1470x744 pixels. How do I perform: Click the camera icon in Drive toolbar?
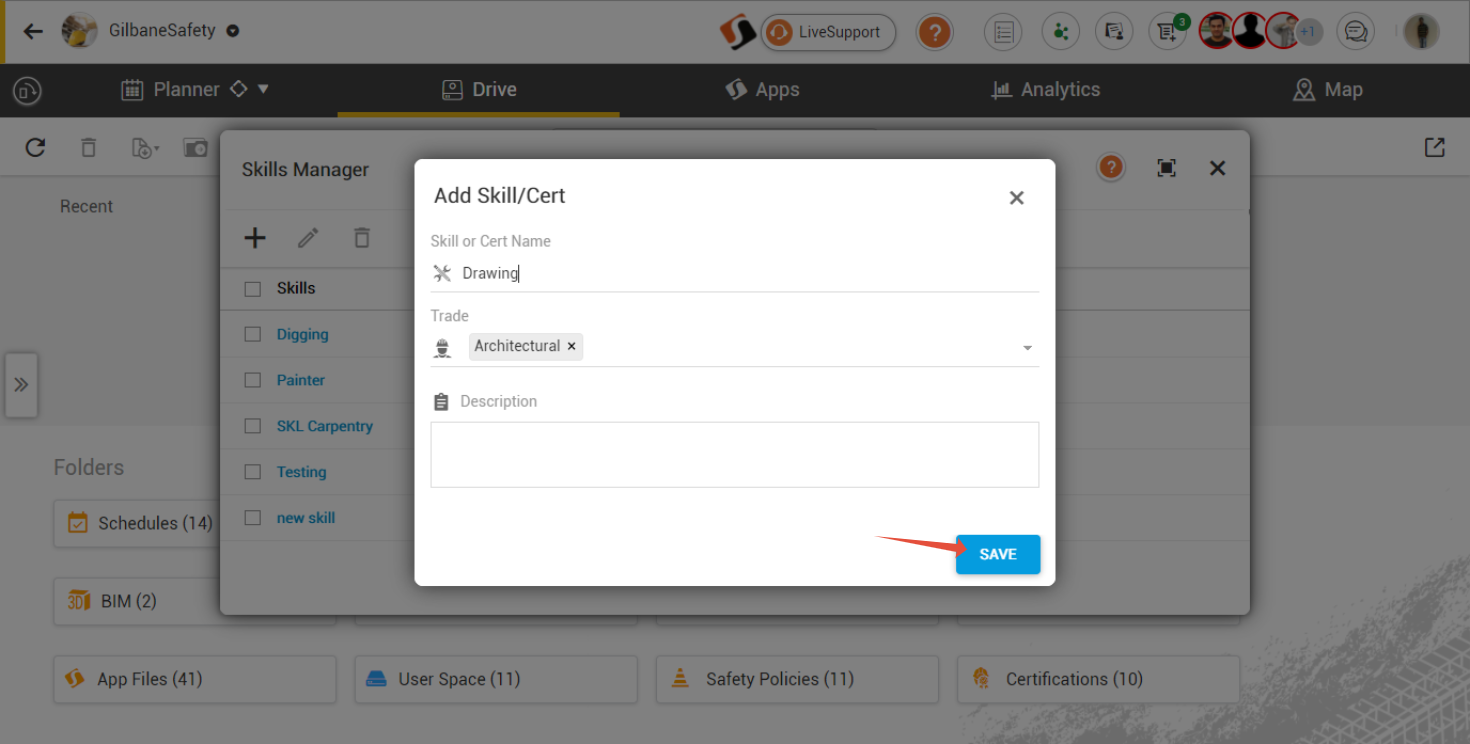click(196, 148)
